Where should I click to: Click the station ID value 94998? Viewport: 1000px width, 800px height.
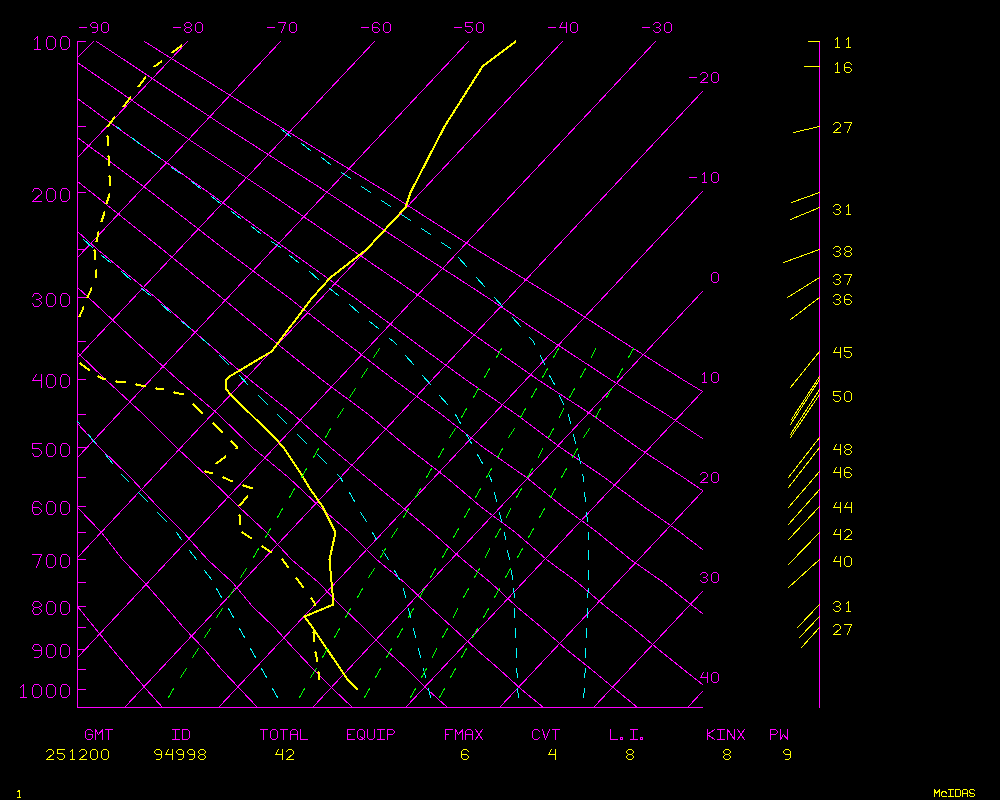pos(180,755)
